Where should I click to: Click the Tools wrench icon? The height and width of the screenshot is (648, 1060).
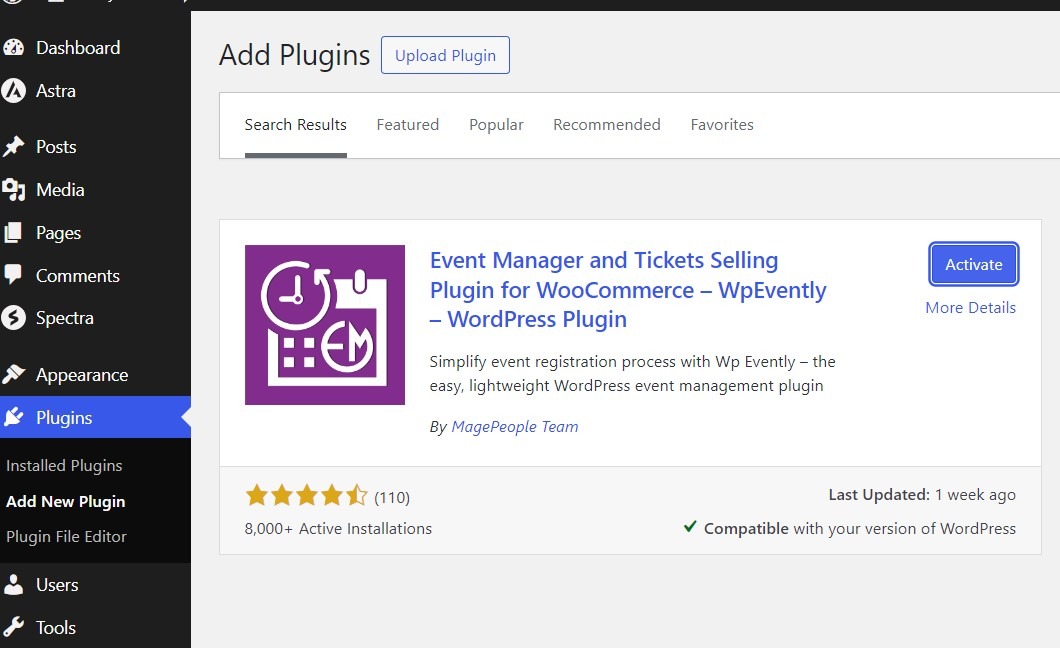point(13,628)
